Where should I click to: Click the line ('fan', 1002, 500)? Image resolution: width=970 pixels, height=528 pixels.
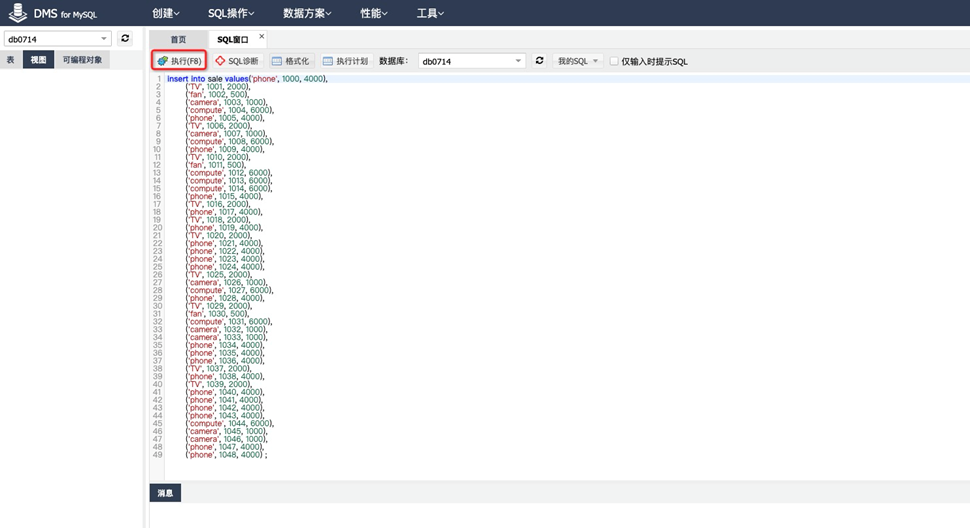coord(218,95)
